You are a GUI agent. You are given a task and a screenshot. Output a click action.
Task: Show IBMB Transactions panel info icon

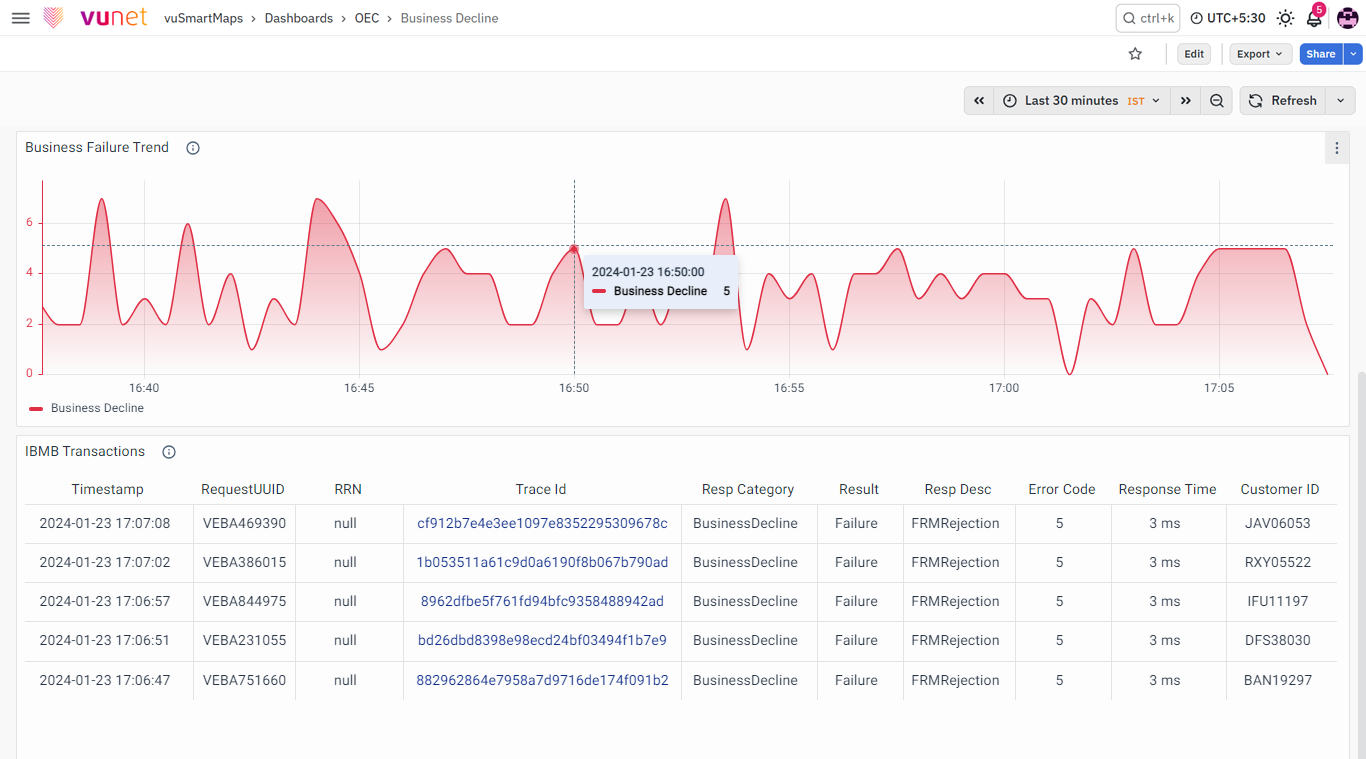click(x=169, y=452)
